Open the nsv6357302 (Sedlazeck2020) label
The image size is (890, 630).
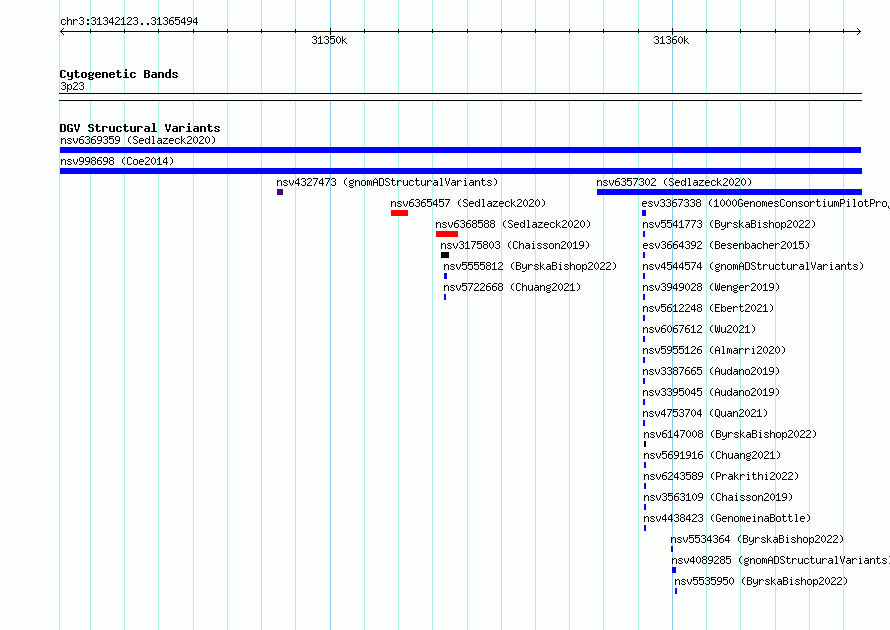(674, 182)
